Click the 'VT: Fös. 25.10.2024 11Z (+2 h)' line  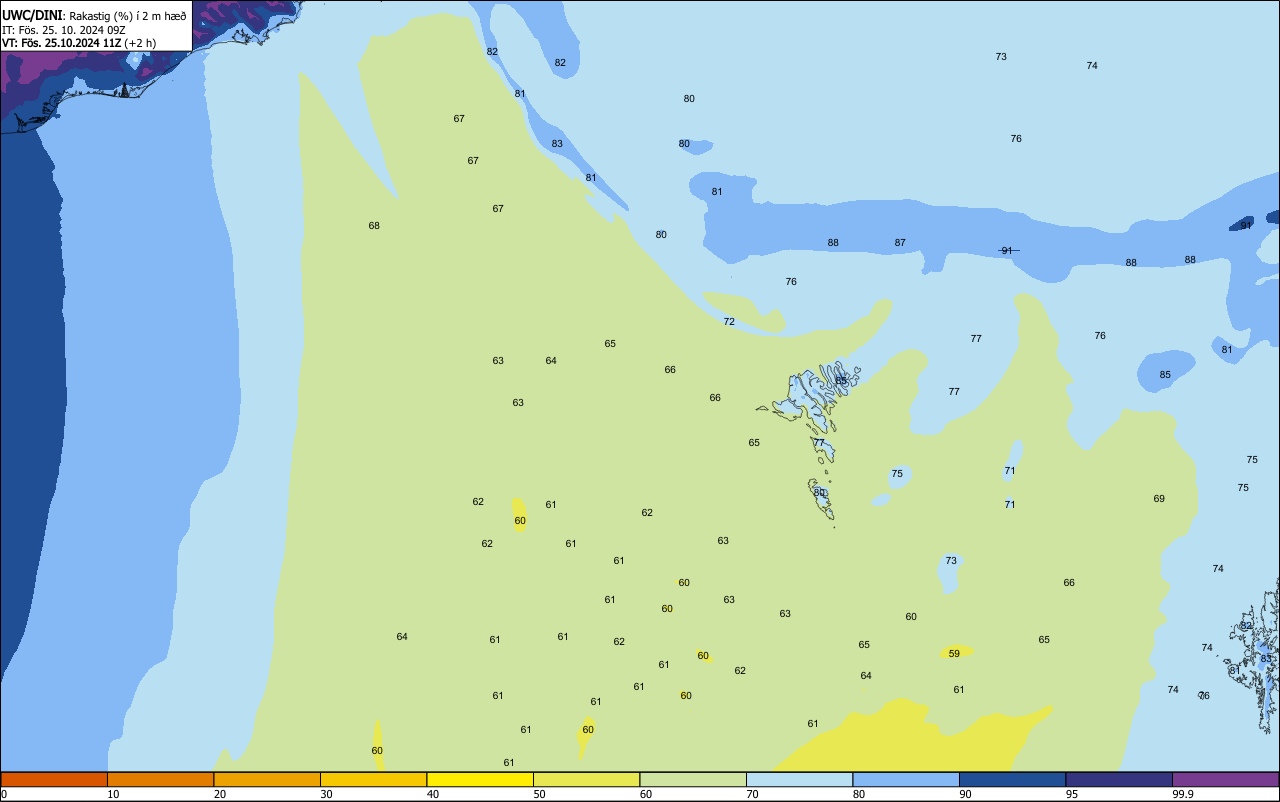click(79, 43)
